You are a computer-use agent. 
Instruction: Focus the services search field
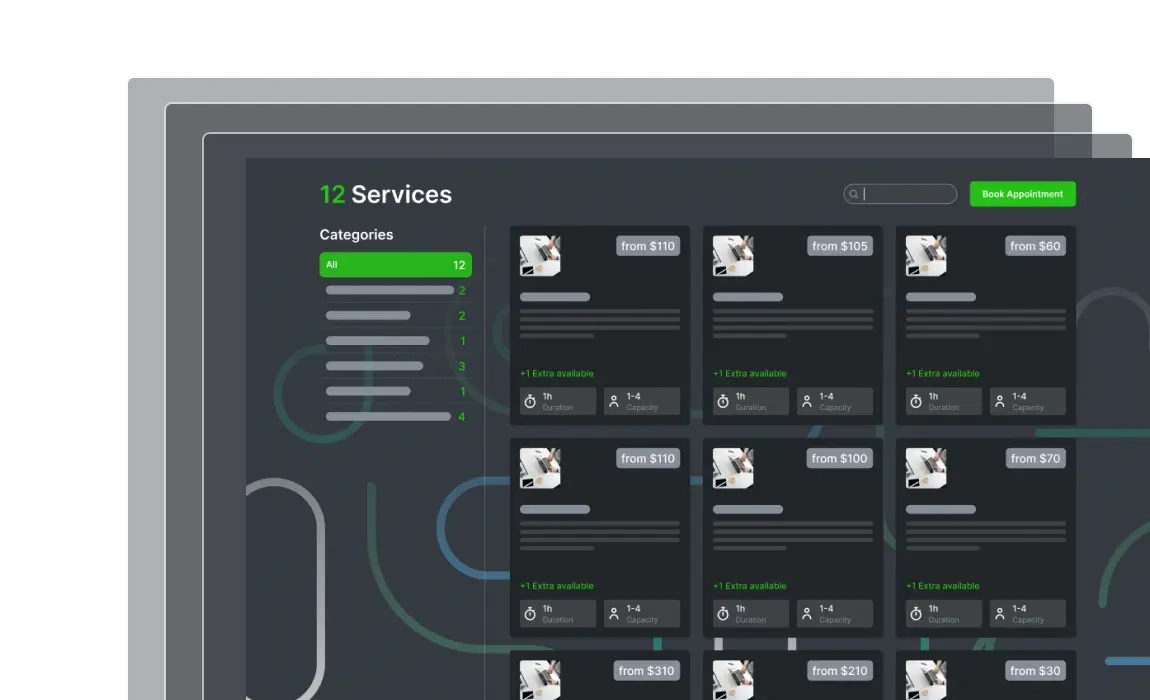tap(900, 194)
